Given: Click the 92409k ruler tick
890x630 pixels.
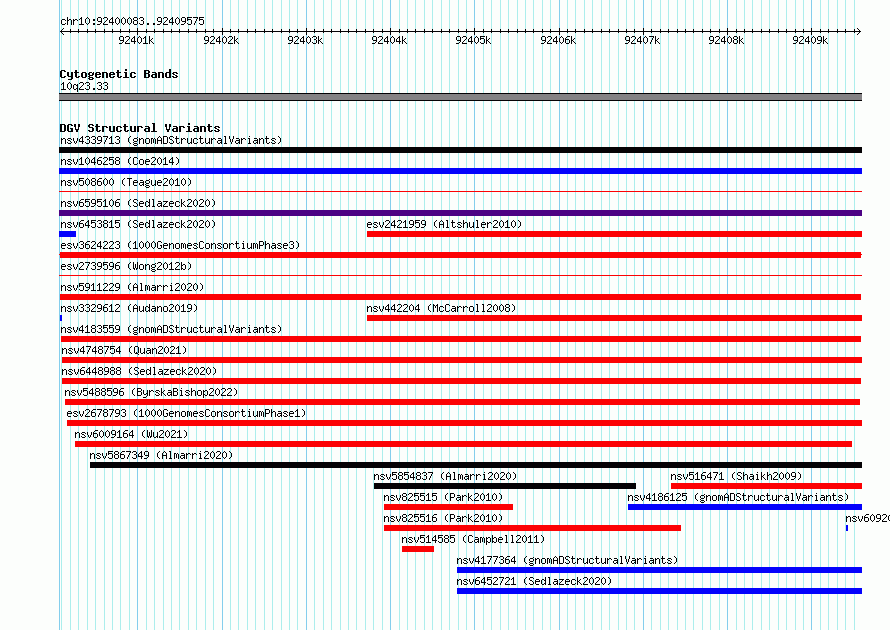Looking at the screenshot, I should [812, 32].
